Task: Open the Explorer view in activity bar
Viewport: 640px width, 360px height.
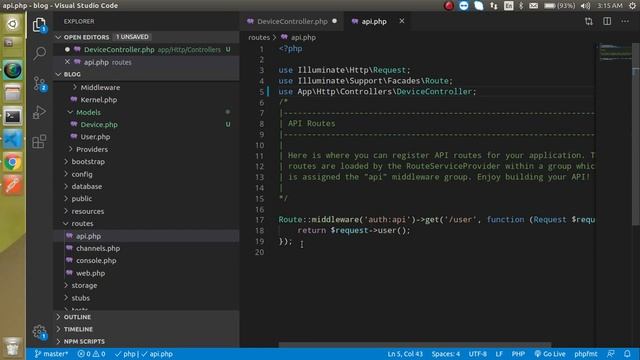Action: (39, 25)
